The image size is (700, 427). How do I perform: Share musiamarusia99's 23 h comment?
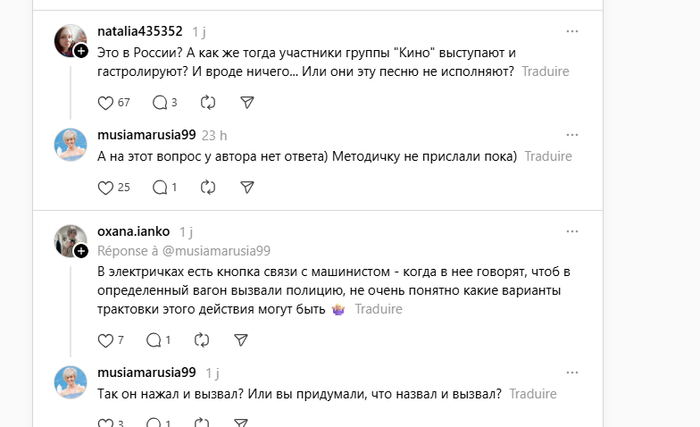[247, 187]
